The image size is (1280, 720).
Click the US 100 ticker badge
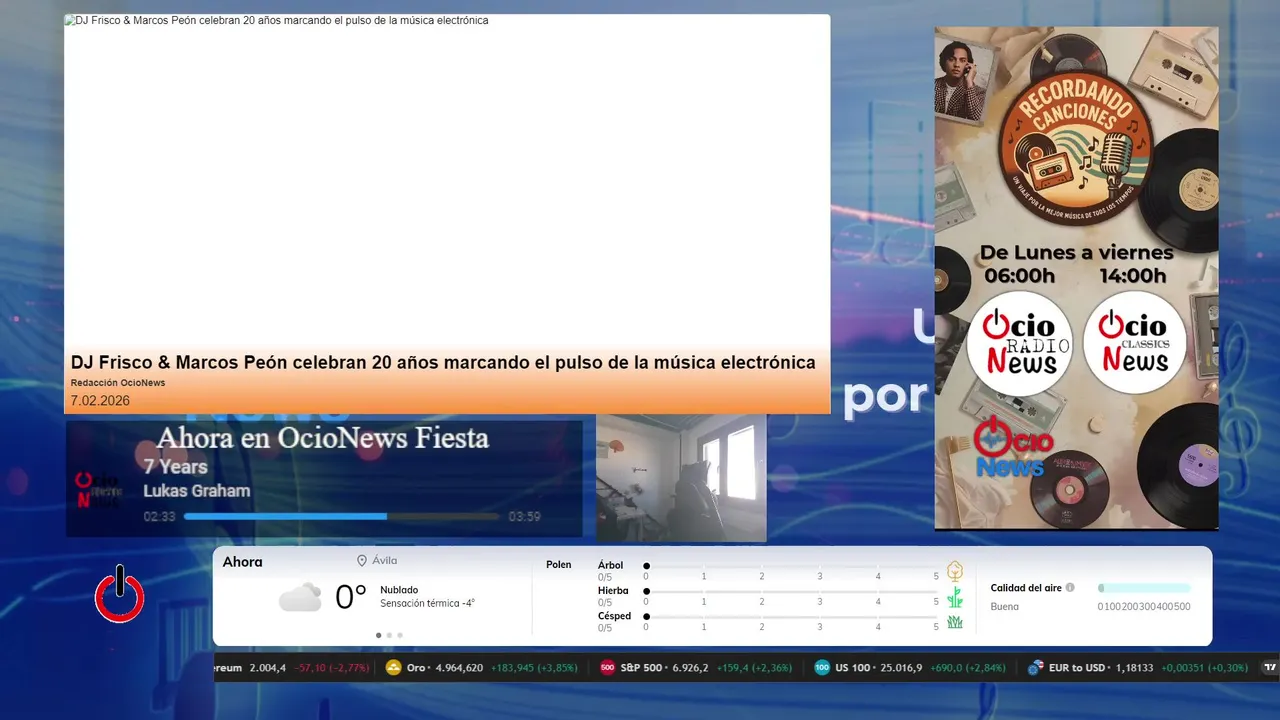(822, 668)
